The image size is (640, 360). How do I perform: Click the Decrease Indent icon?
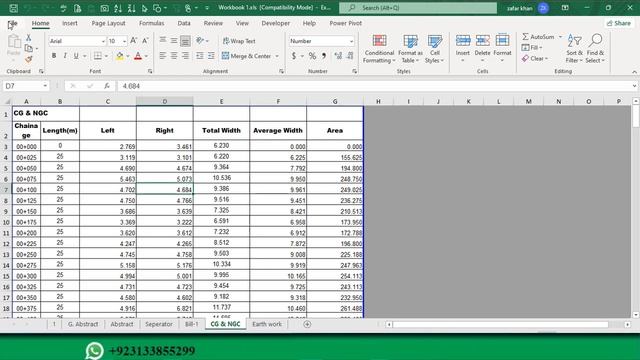200,56
